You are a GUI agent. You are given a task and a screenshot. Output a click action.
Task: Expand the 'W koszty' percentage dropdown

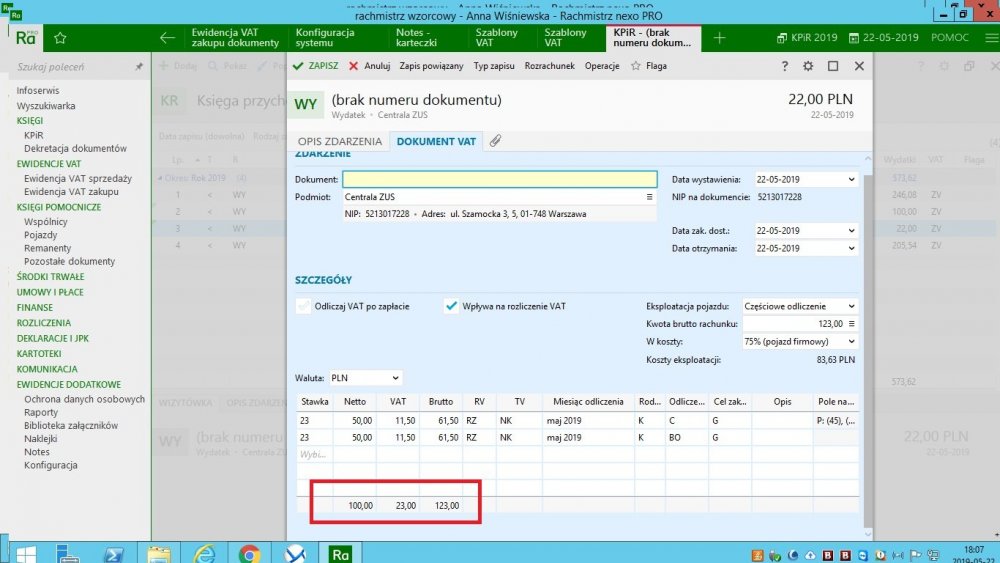851,342
